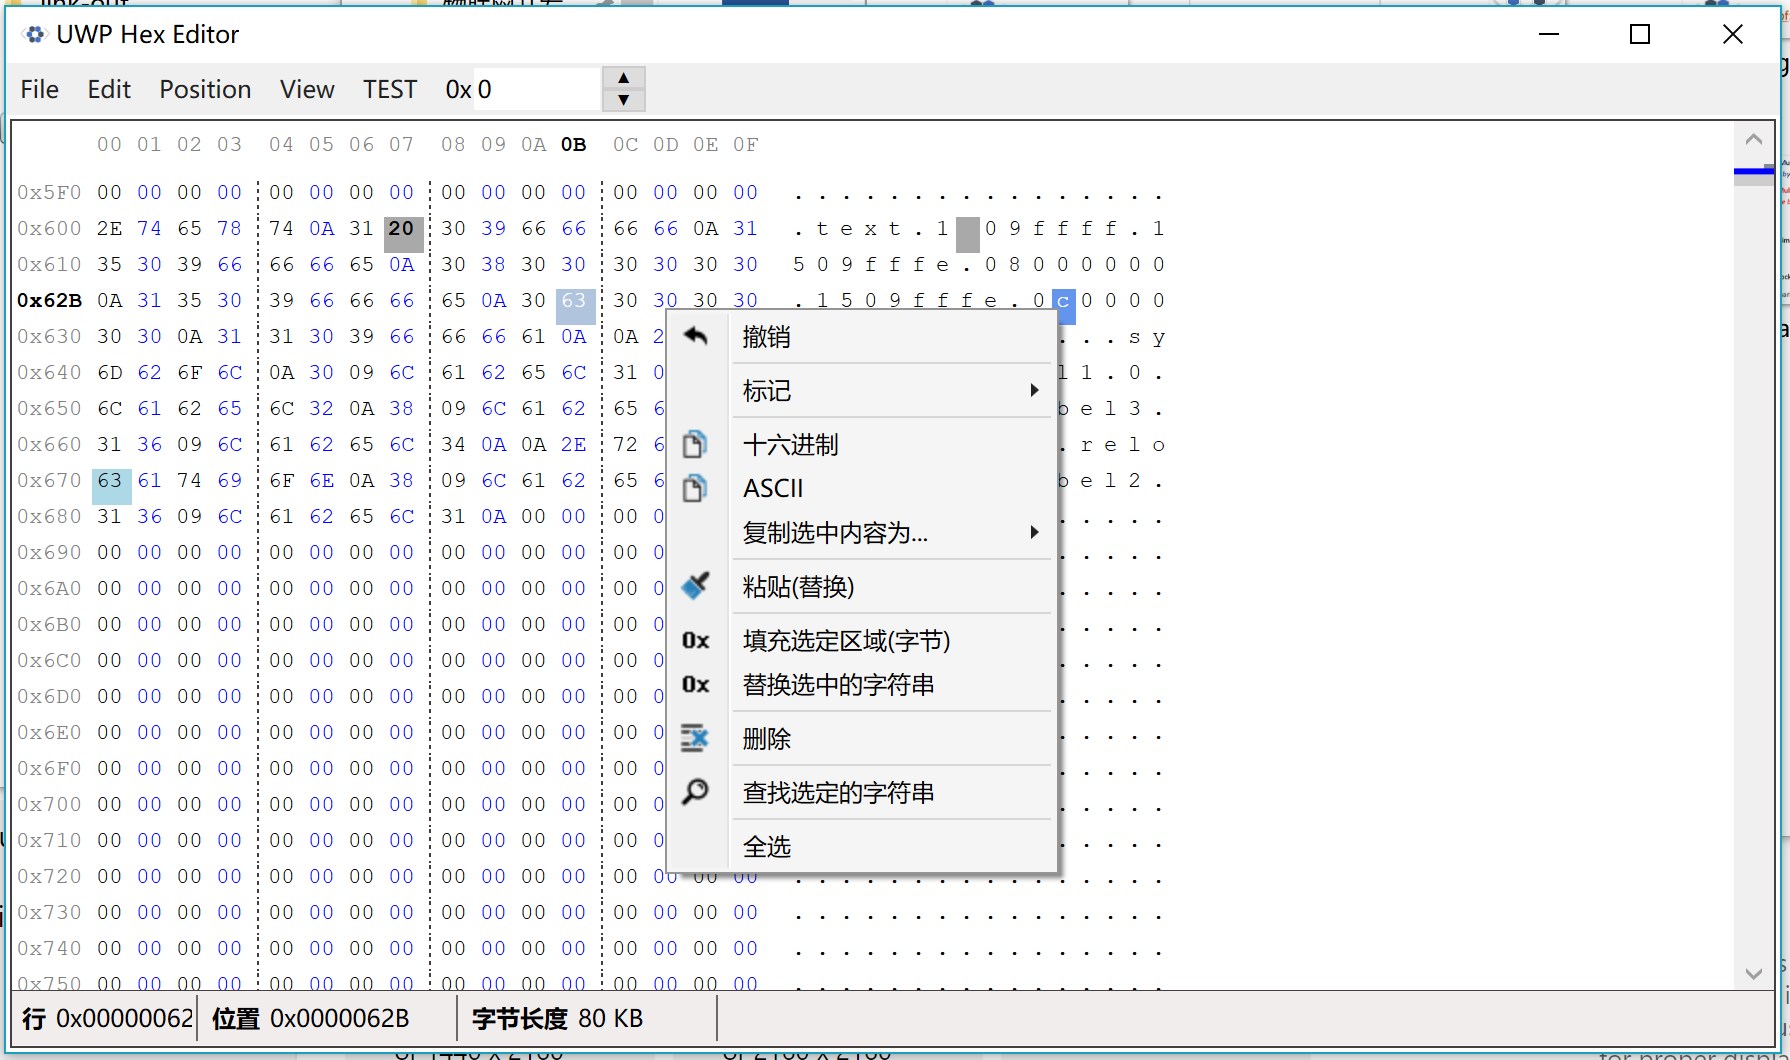The height and width of the screenshot is (1060, 1790).
Task: Open the Position menu
Action: coord(205,89)
